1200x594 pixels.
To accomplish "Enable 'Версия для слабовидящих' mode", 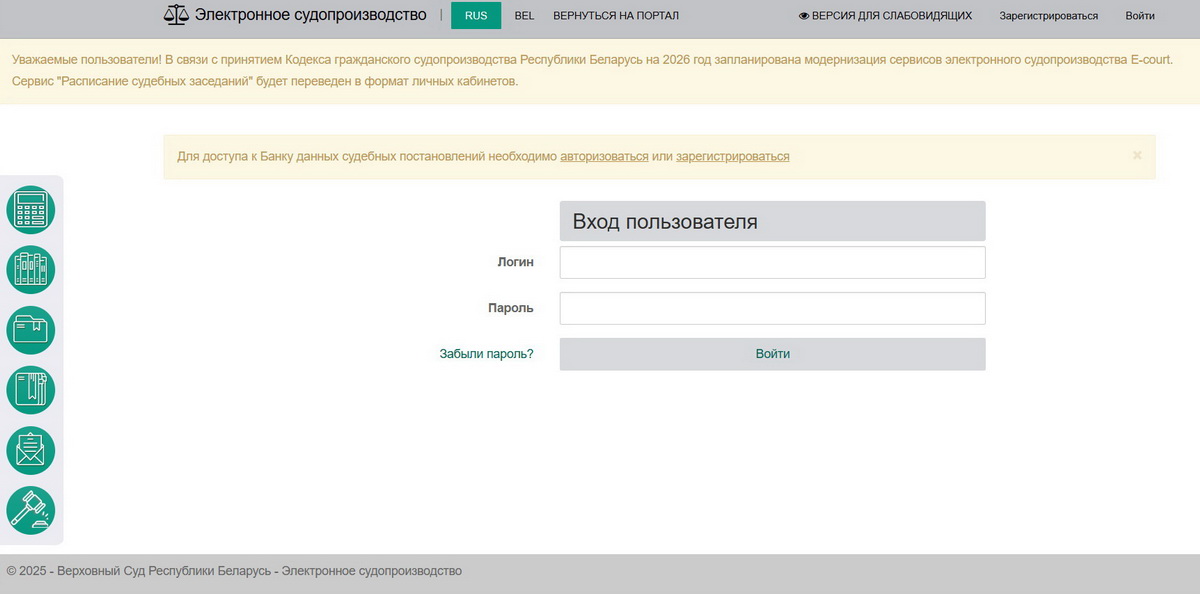I will click(885, 16).
